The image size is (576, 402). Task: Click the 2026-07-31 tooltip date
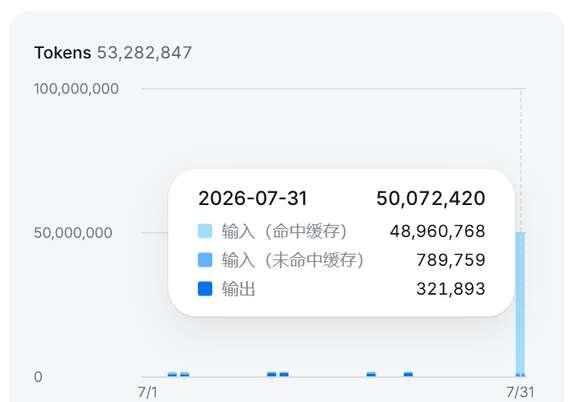click(252, 198)
